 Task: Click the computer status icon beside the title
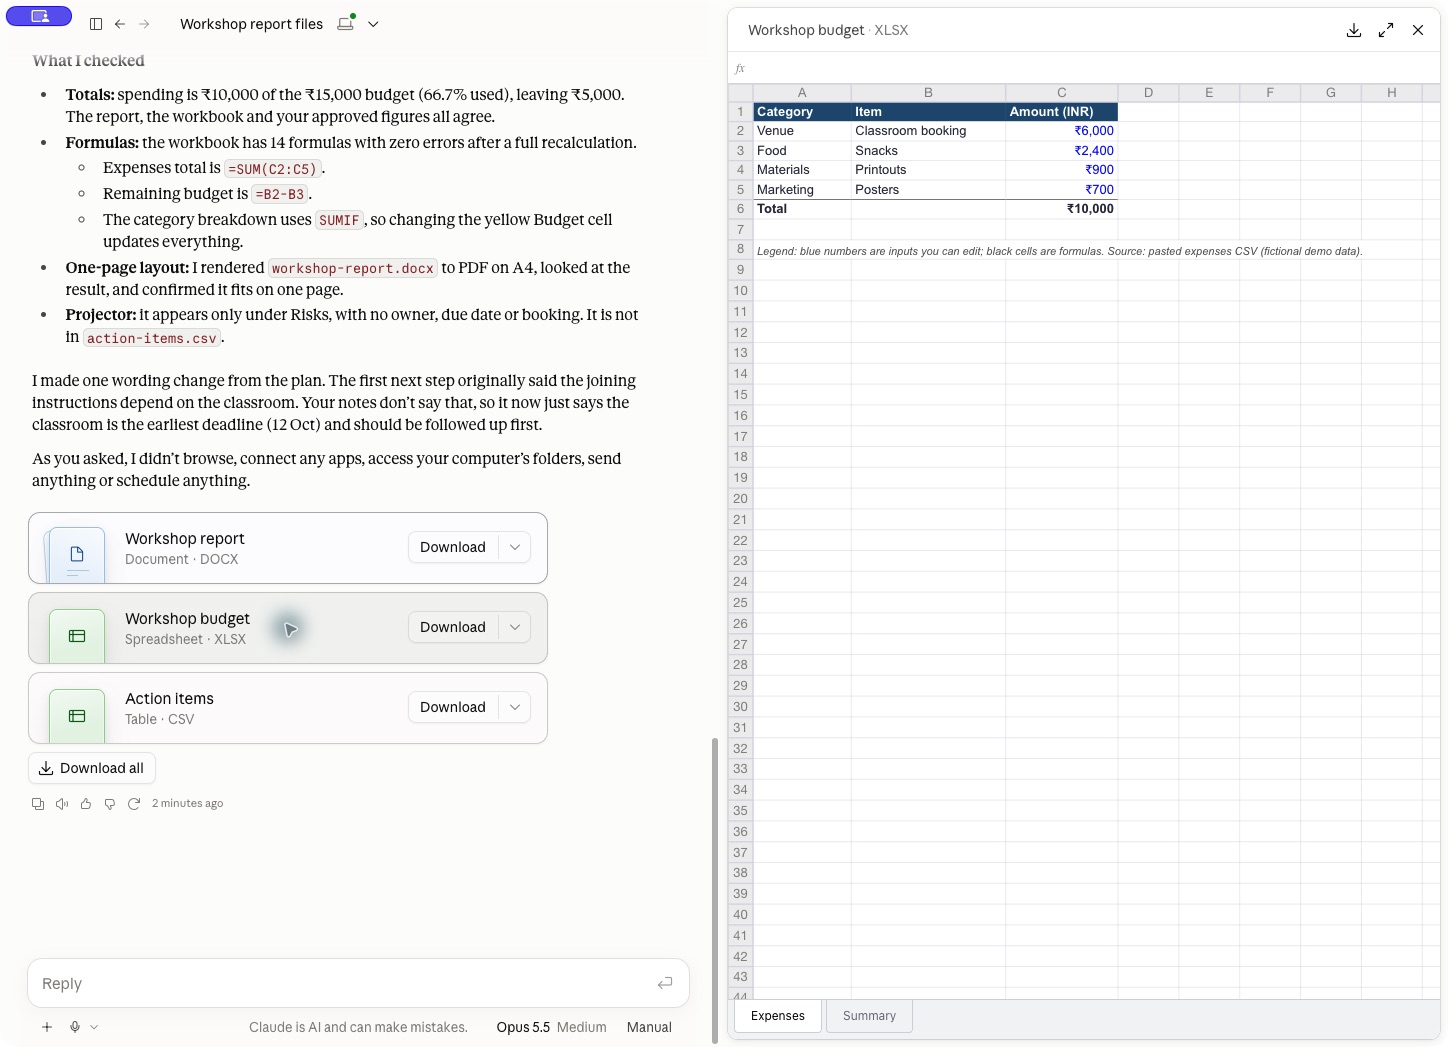coord(346,23)
